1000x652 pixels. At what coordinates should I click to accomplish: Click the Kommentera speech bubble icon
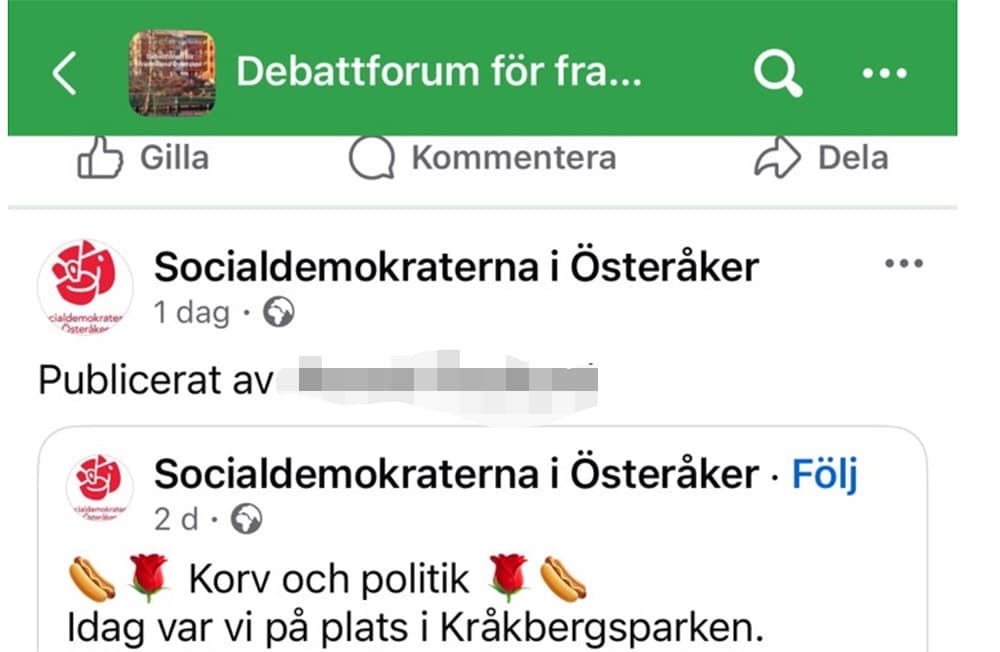(371, 158)
